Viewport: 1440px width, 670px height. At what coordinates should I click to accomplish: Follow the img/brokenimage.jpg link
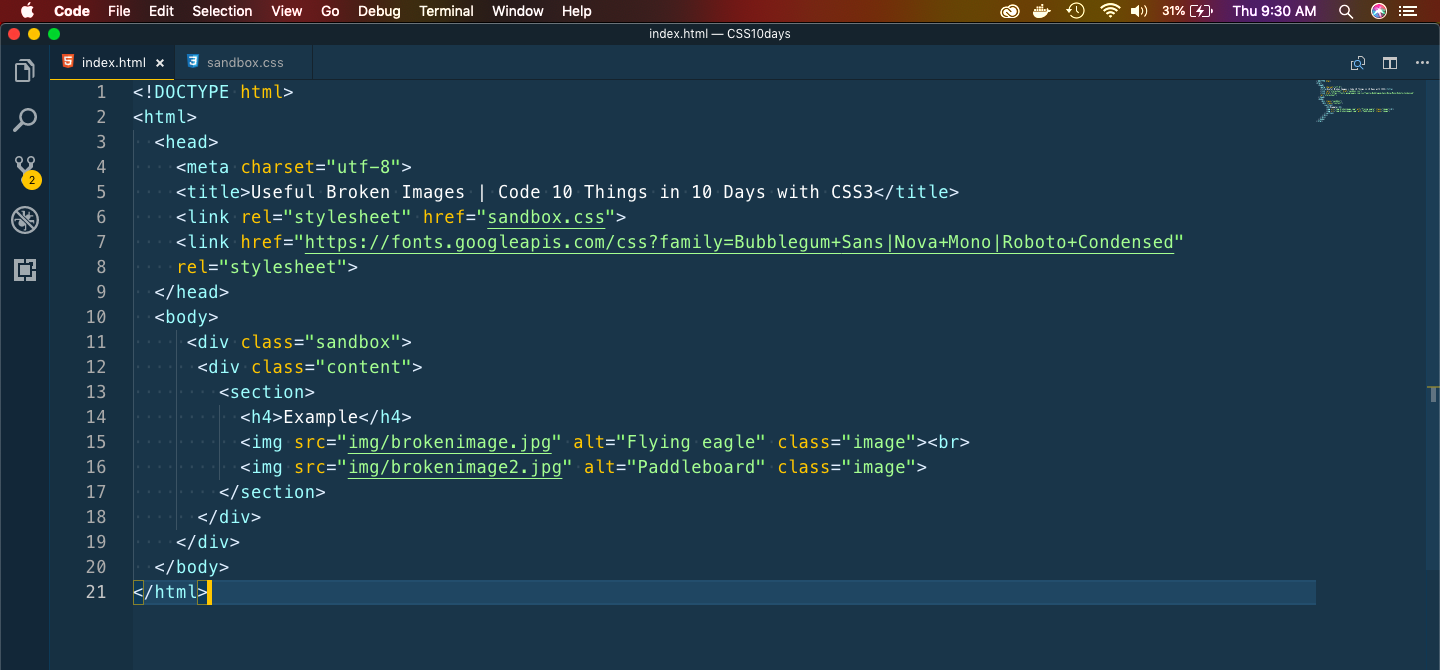(449, 442)
